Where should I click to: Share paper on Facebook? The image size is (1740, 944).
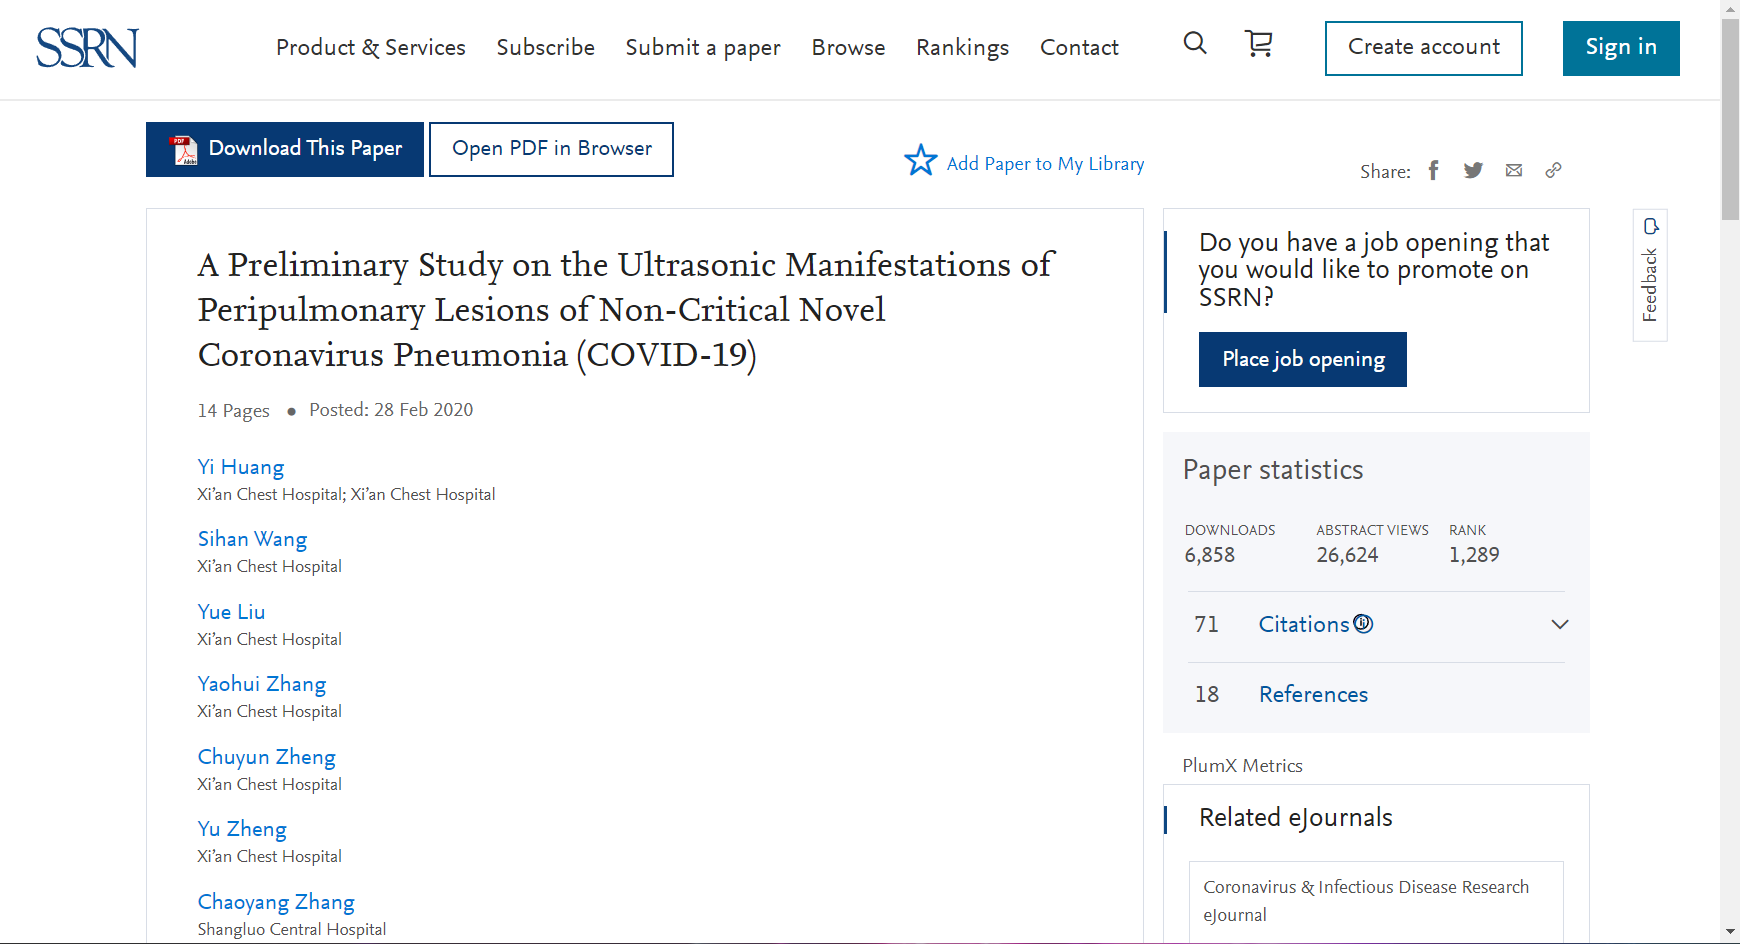coord(1433,170)
